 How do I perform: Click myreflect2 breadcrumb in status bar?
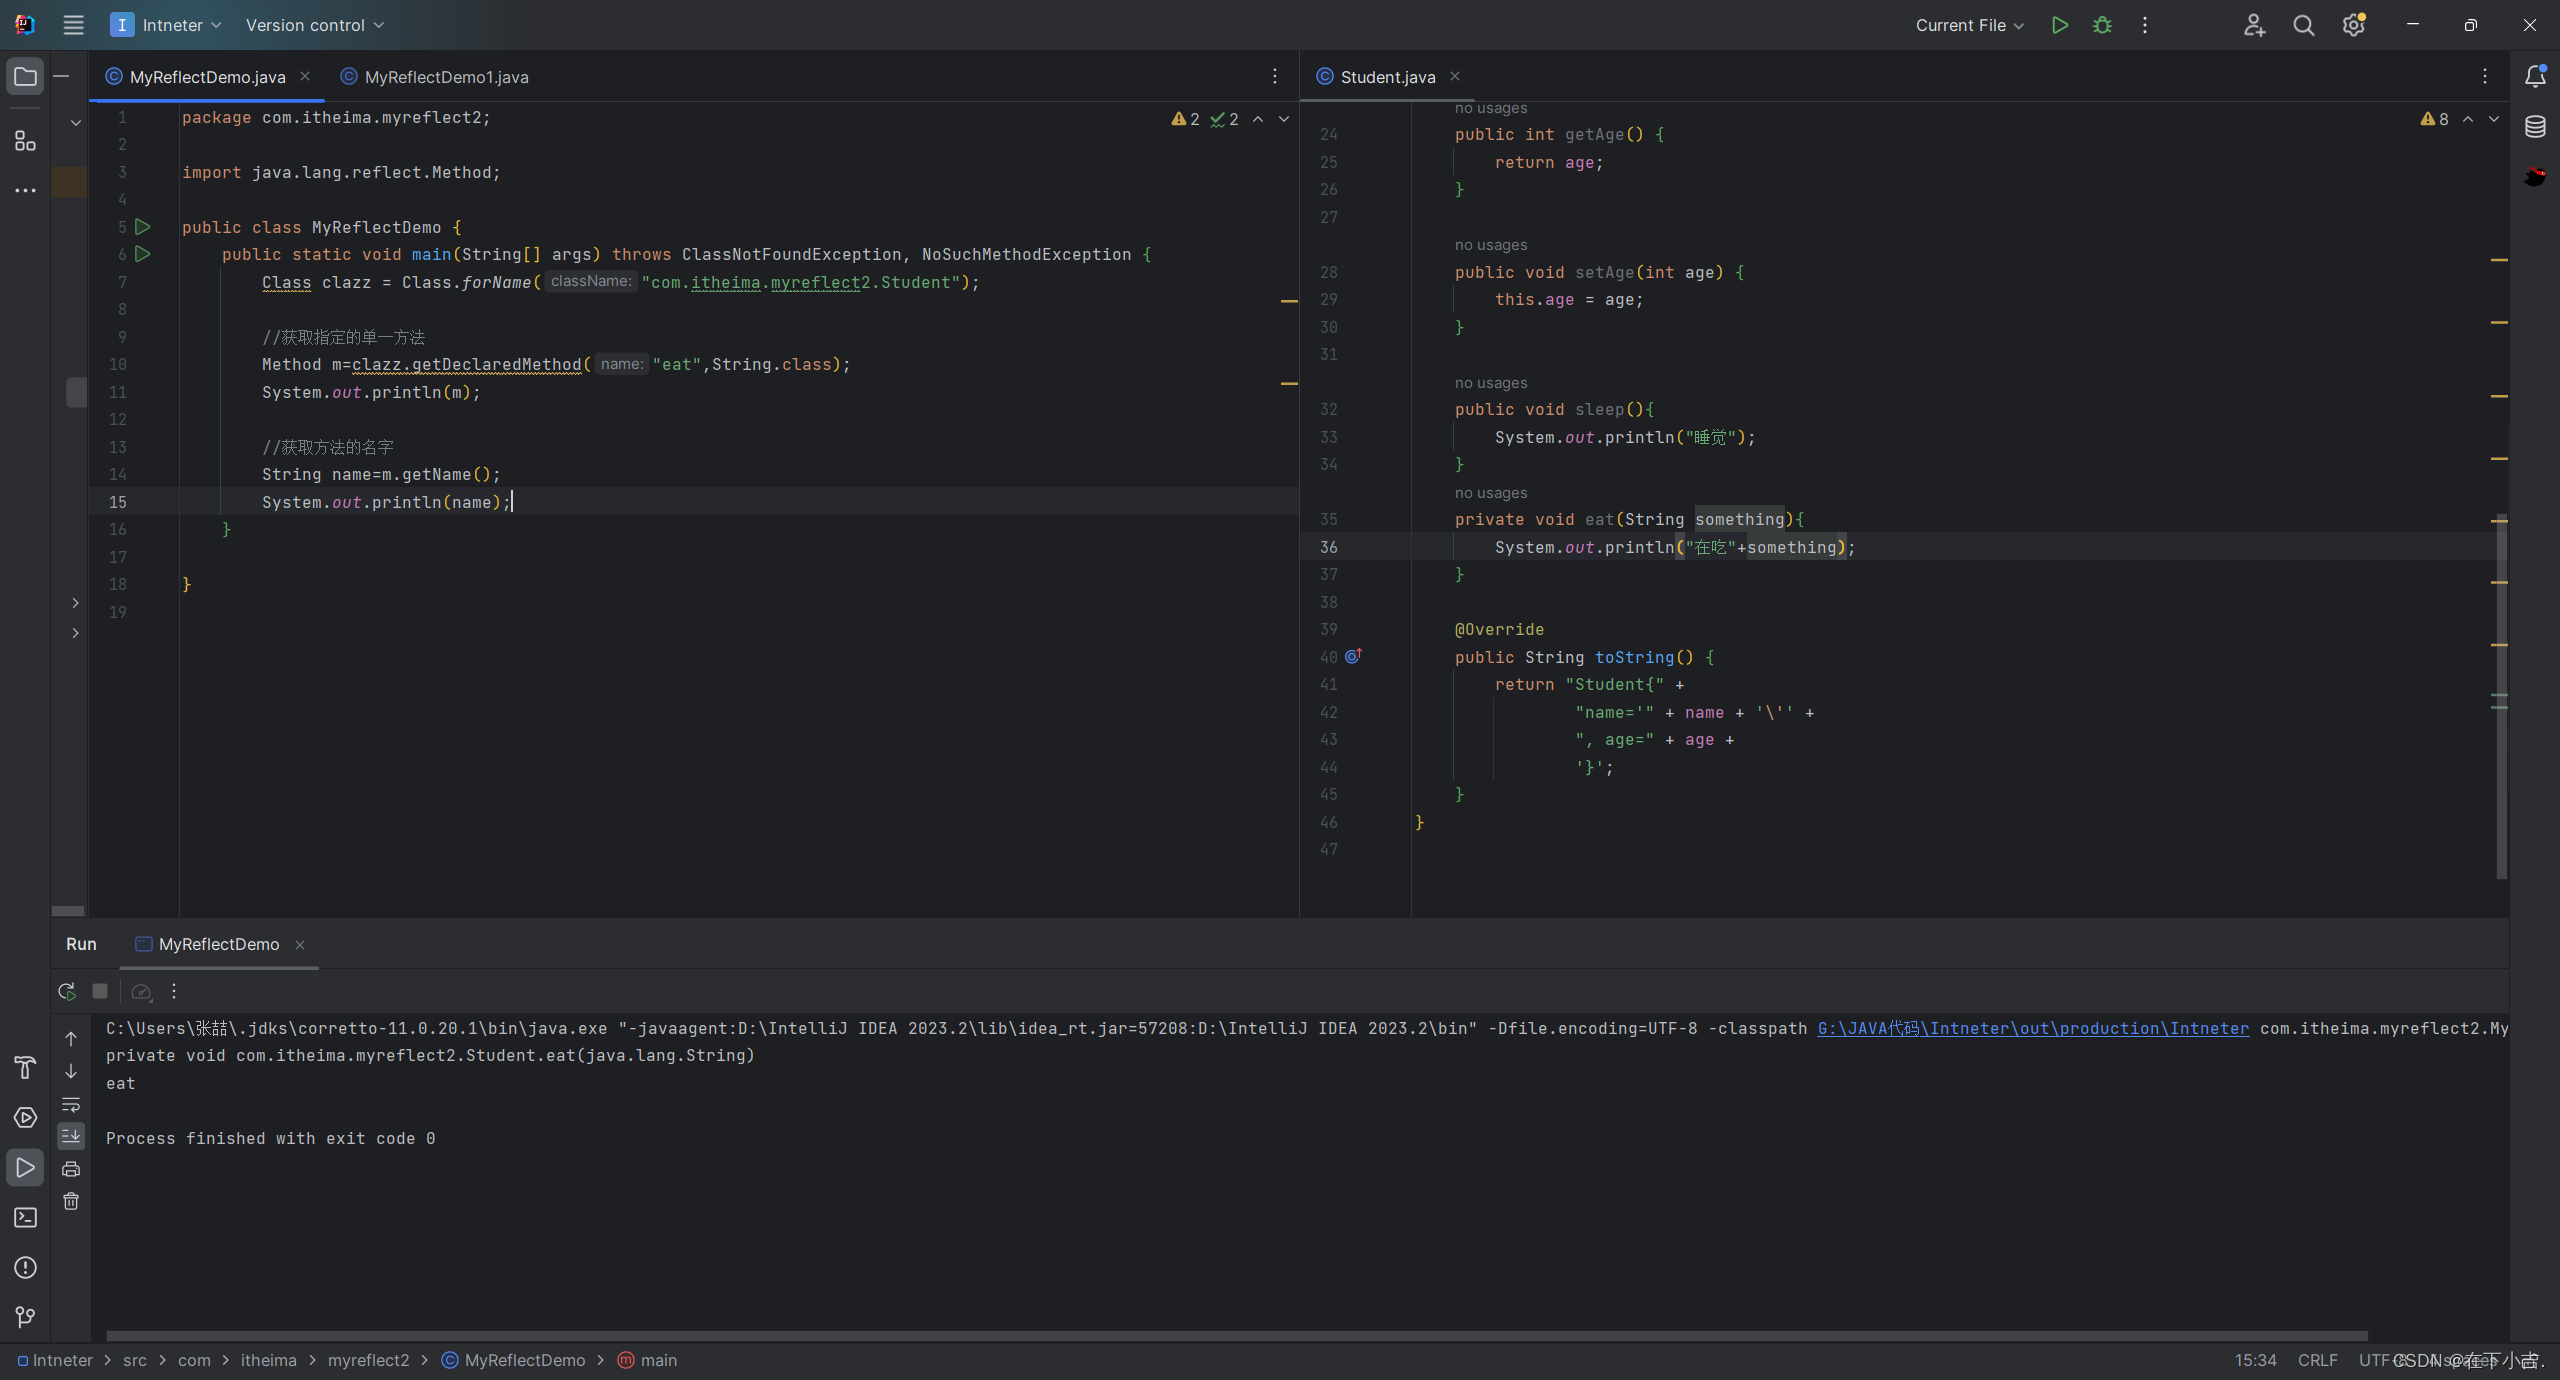click(368, 1360)
